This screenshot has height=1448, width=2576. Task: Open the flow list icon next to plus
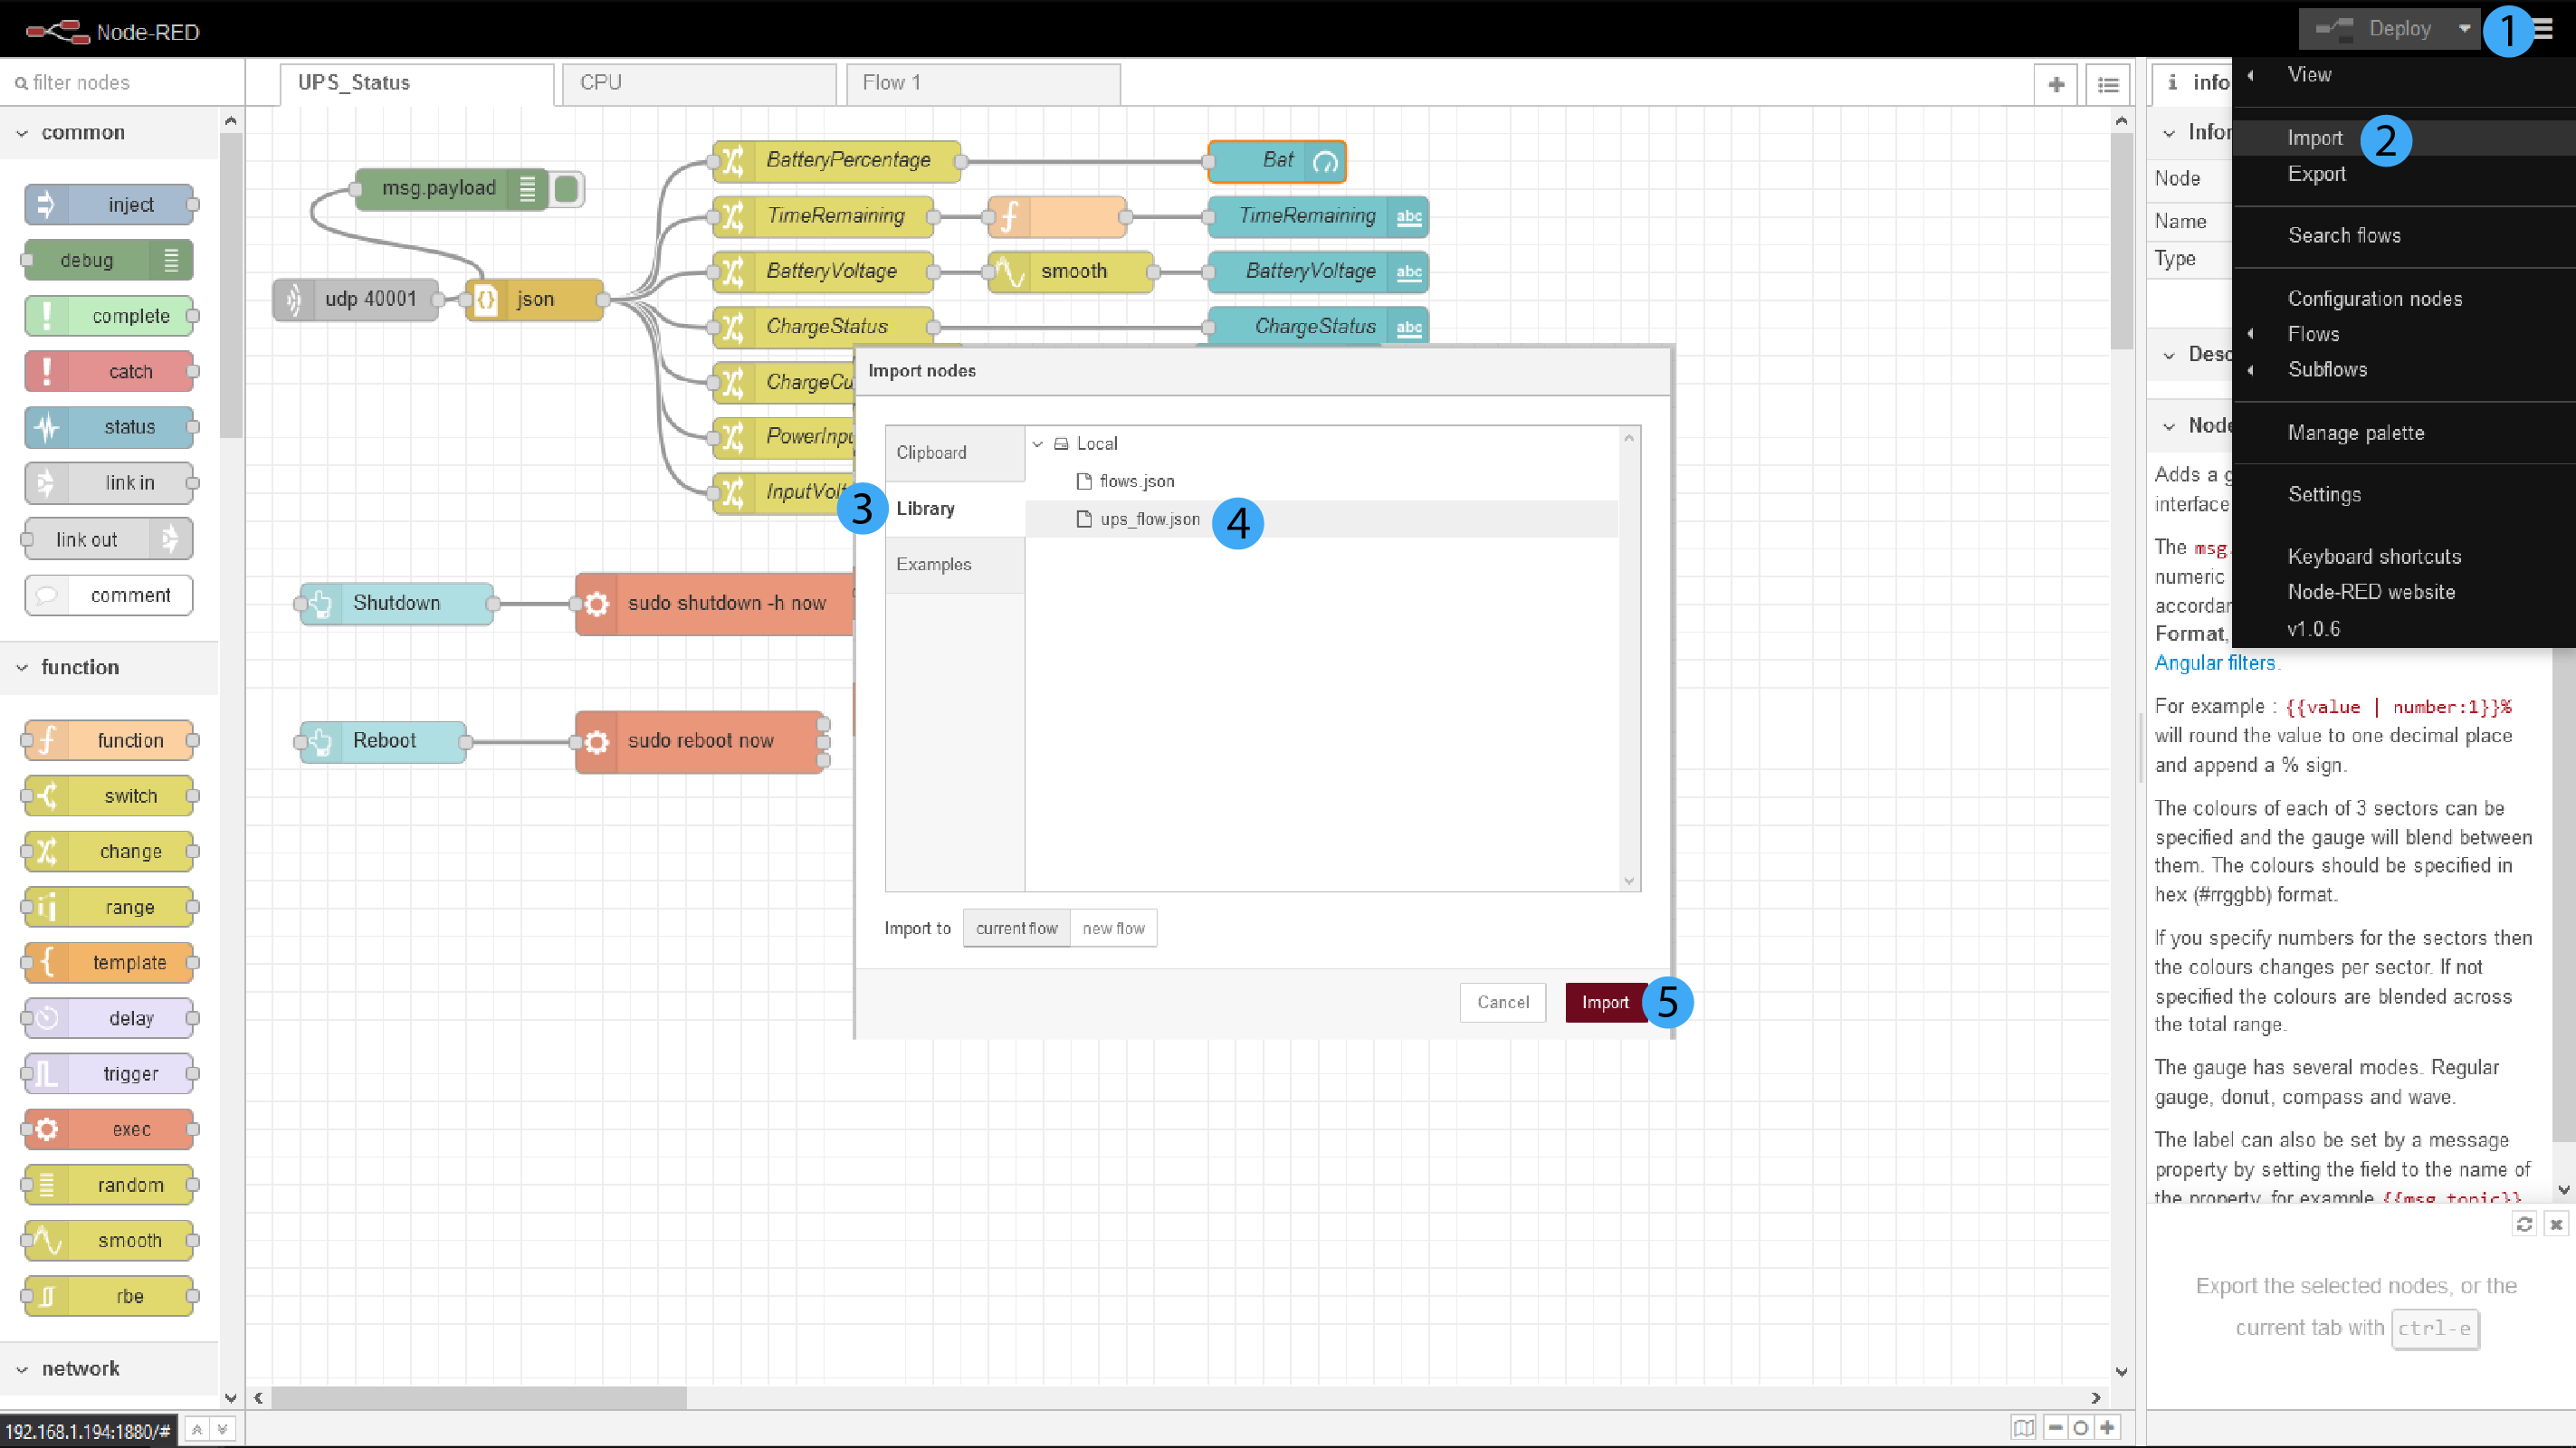[2108, 85]
